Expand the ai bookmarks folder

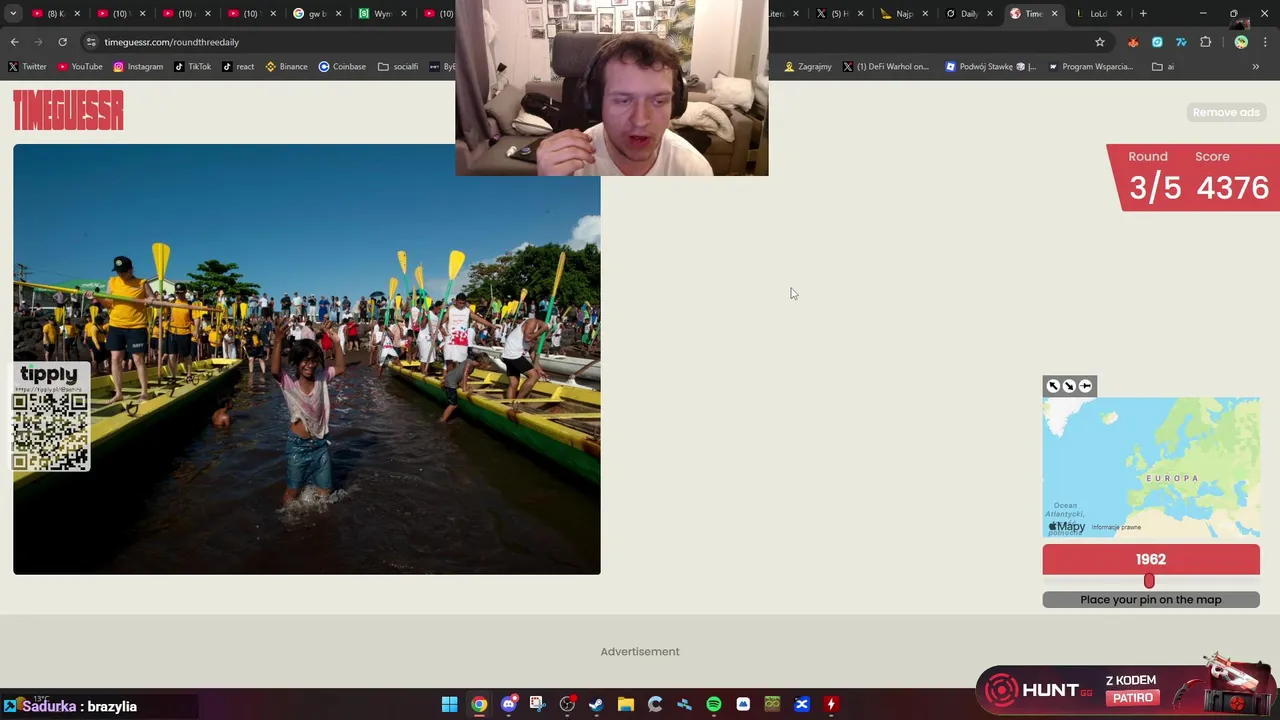1163,67
